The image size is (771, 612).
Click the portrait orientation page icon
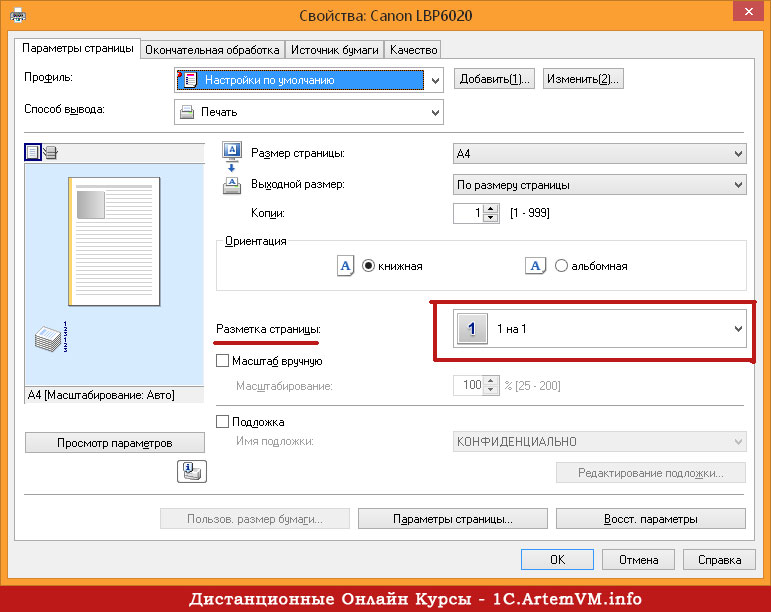344,266
